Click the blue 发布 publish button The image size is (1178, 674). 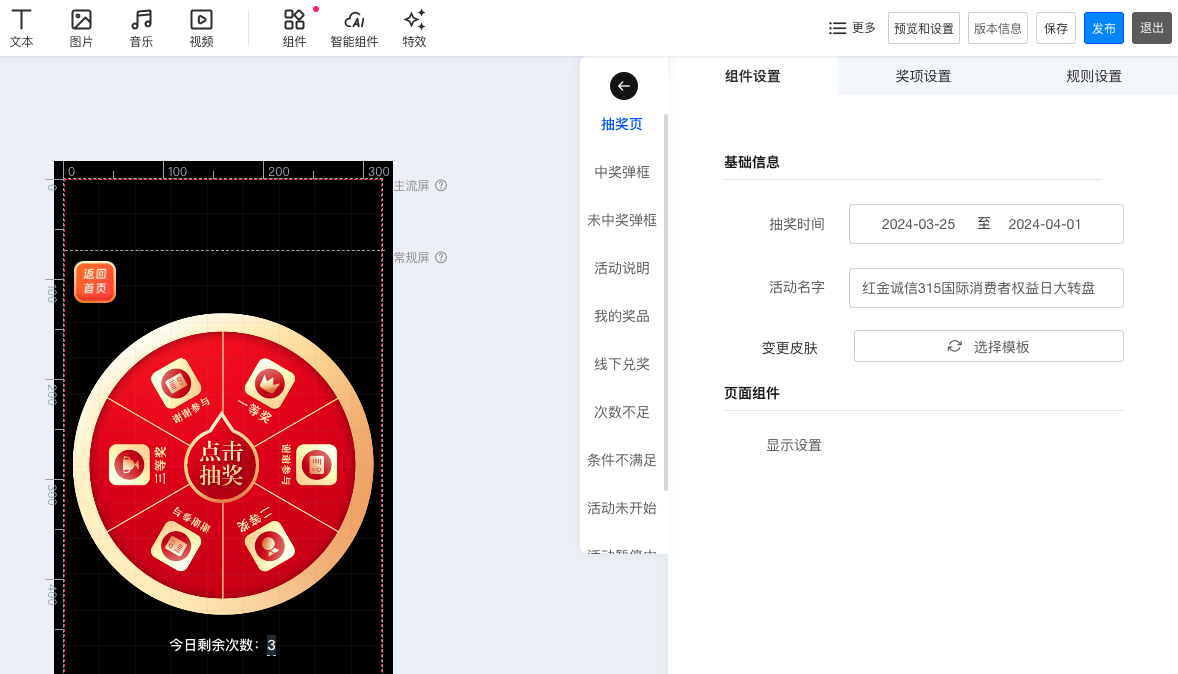[1104, 29]
